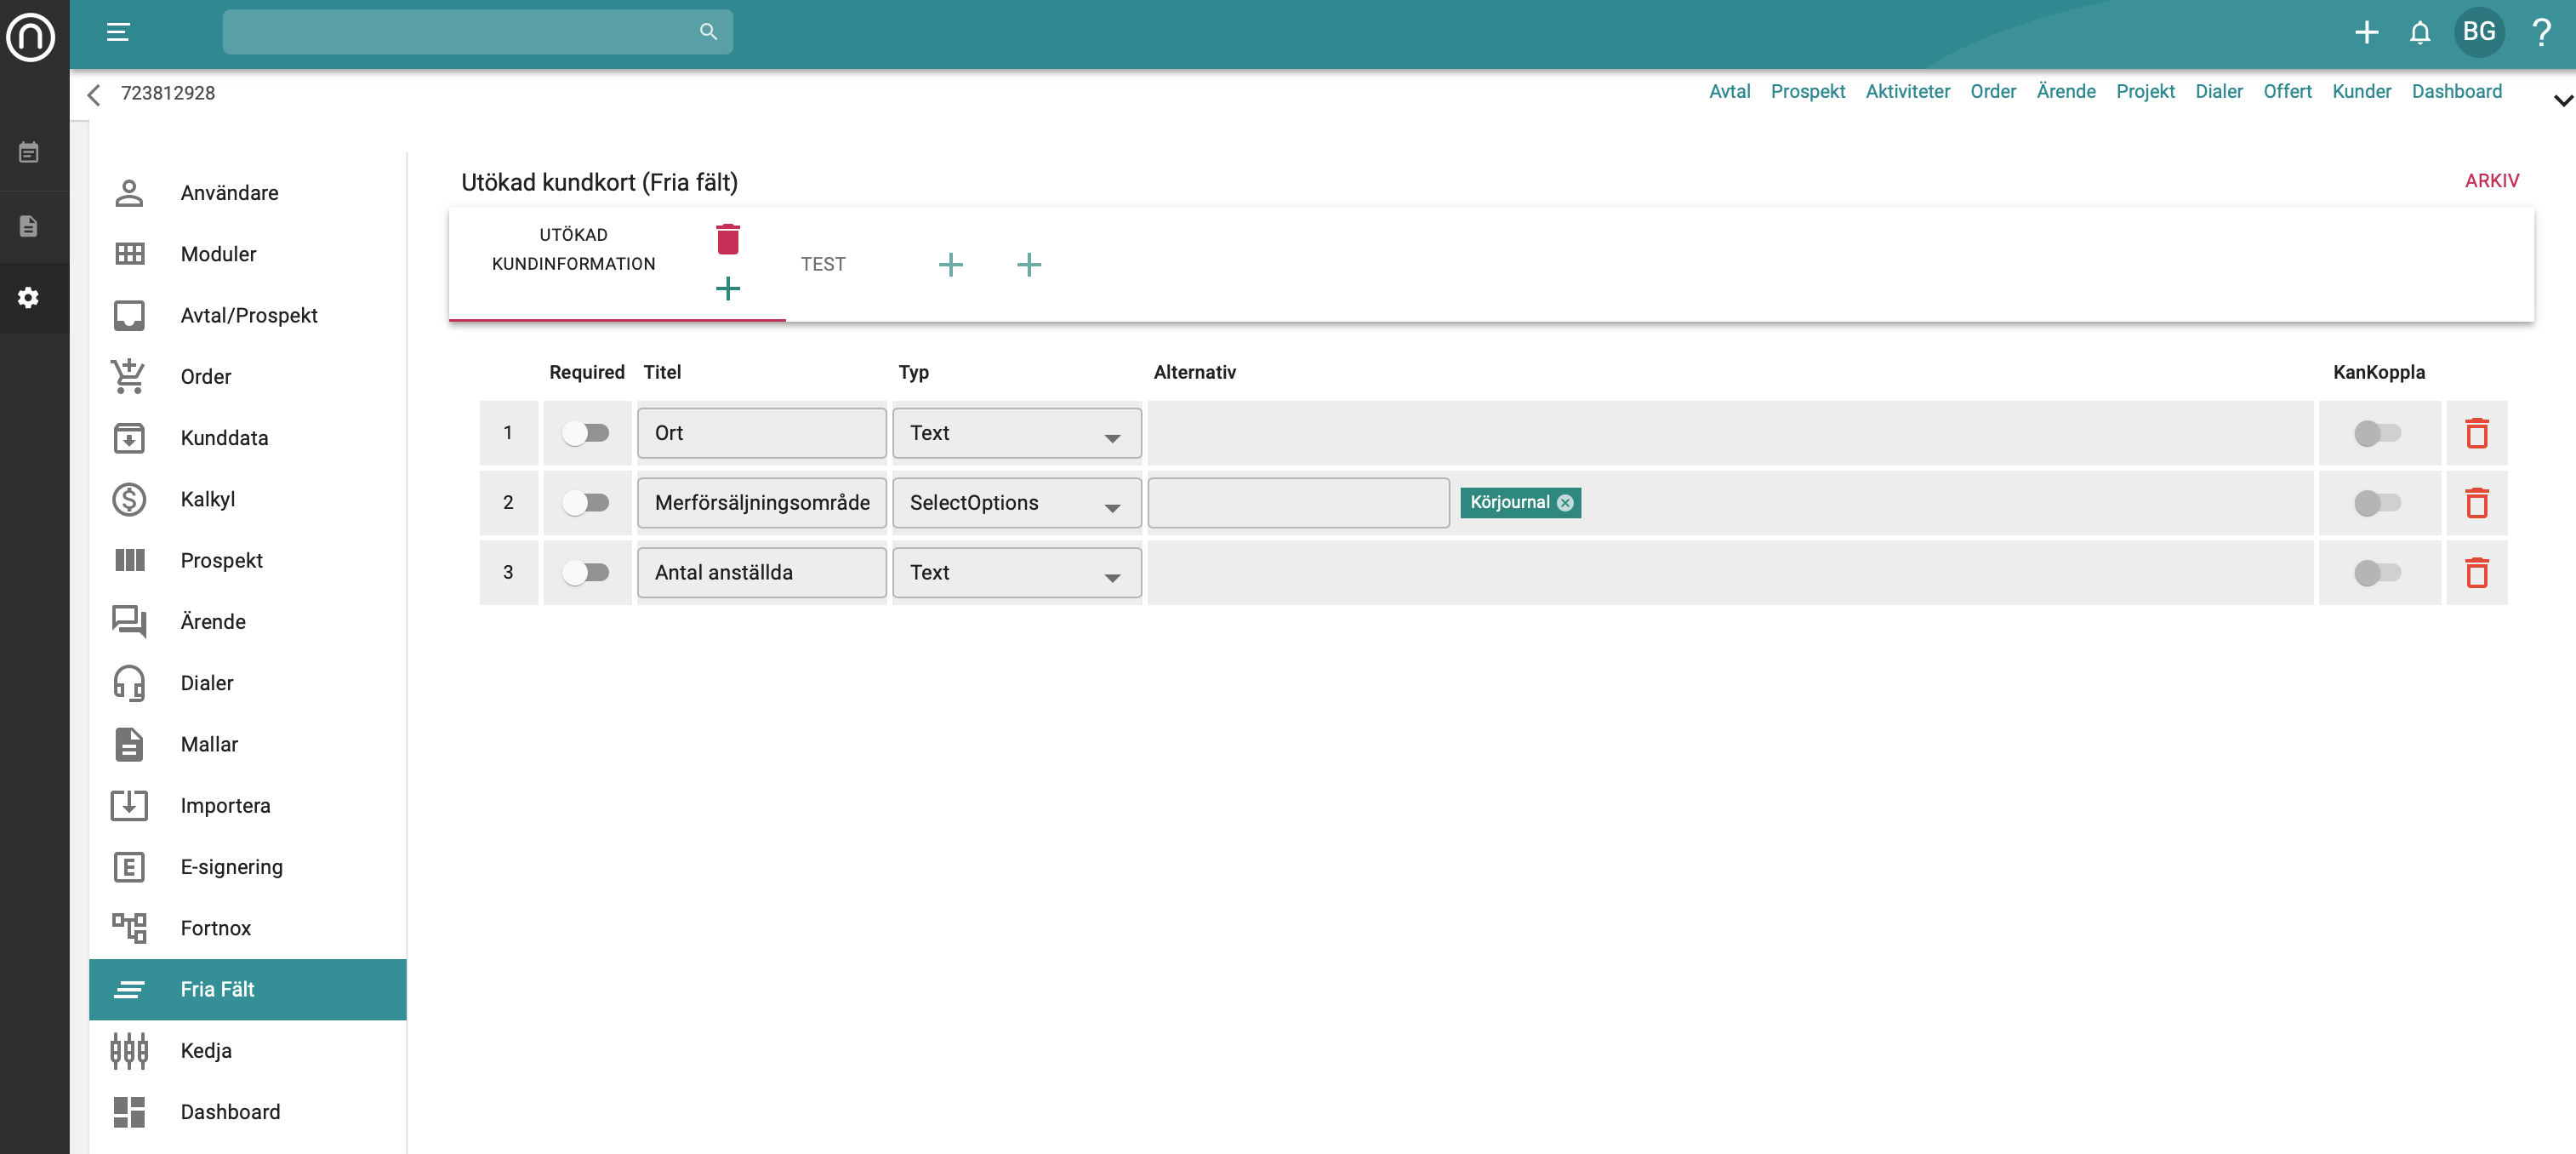Delete the Utökad Kundinformation tab with trash icon
The image size is (2576, 1154).
tap(727, 239)
